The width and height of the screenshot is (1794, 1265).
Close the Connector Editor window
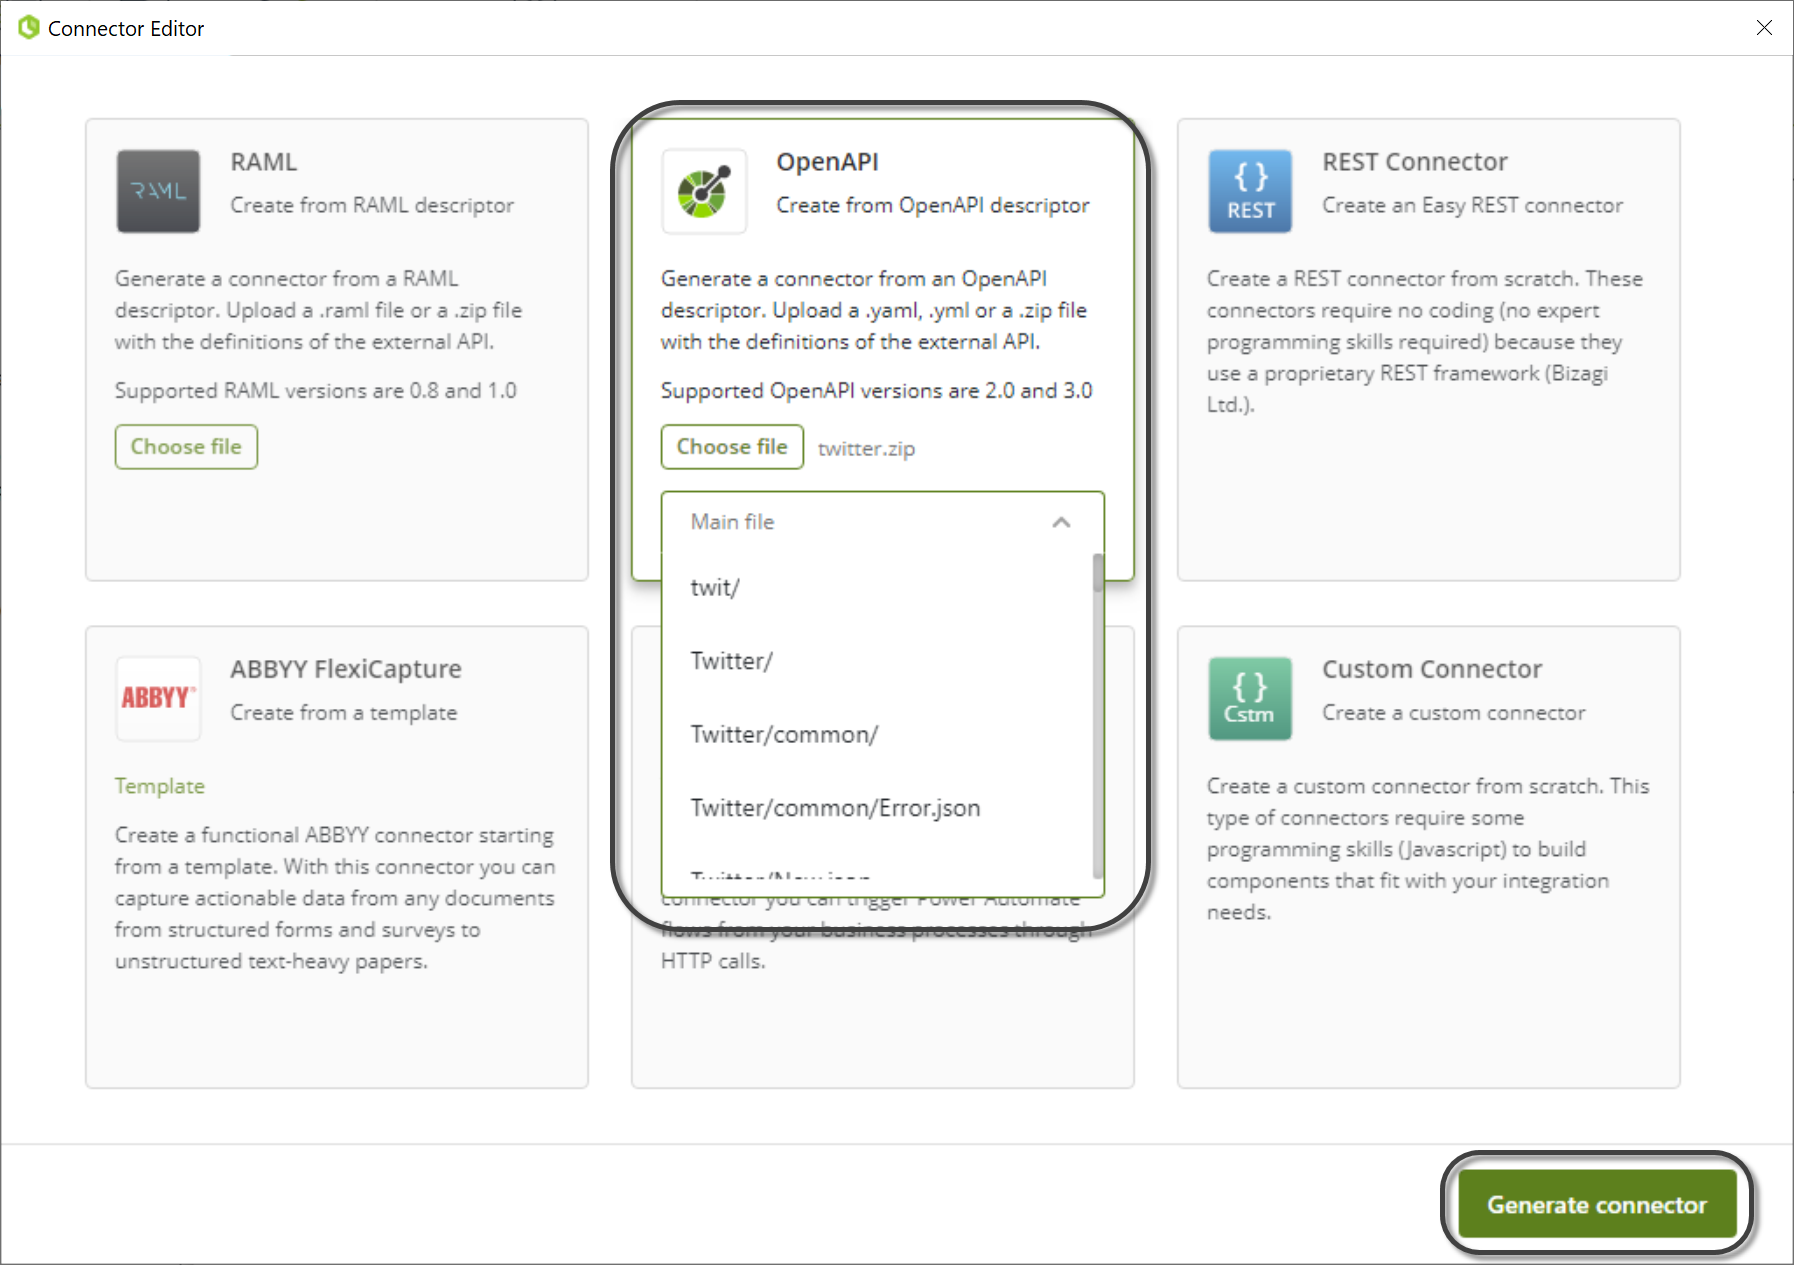(x=1764, y=28)
